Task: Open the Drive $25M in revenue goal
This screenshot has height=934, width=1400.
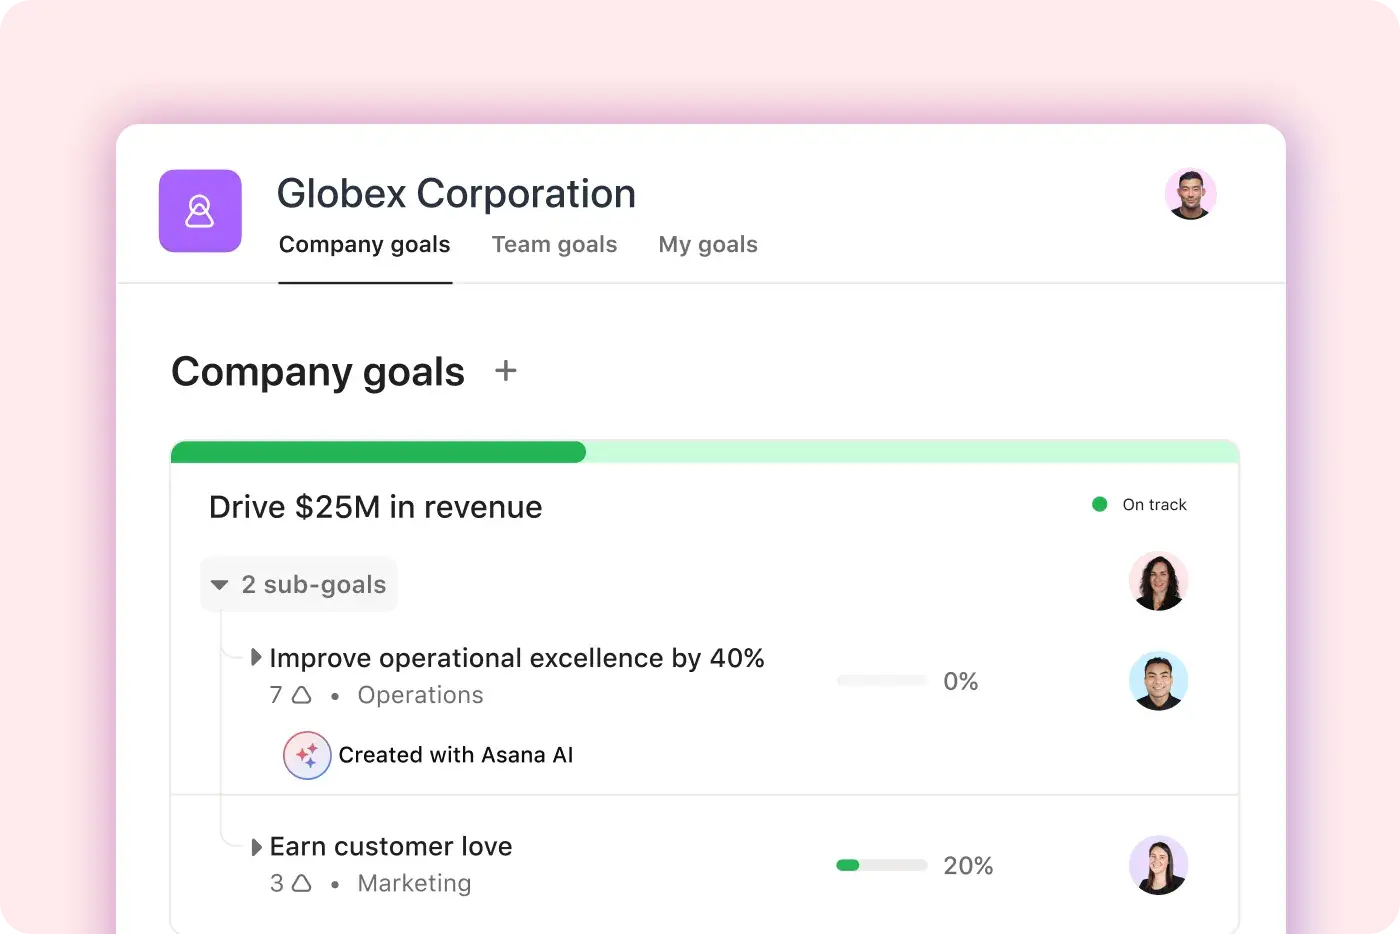Action: [376, 507]
